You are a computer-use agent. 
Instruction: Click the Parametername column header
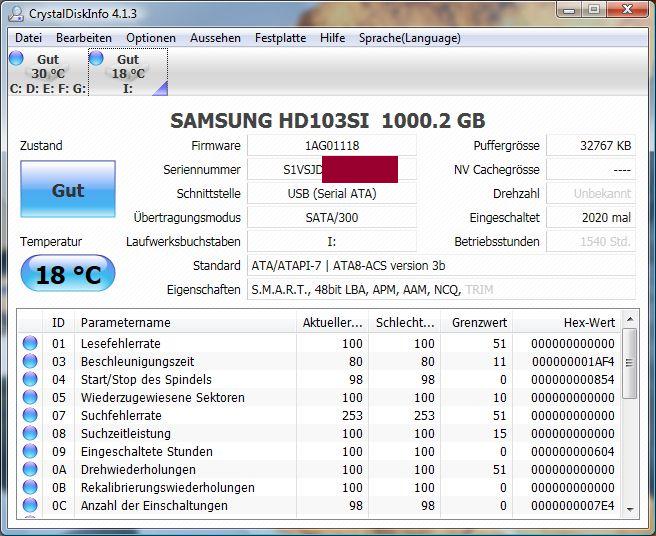click(x=185, y=322)
